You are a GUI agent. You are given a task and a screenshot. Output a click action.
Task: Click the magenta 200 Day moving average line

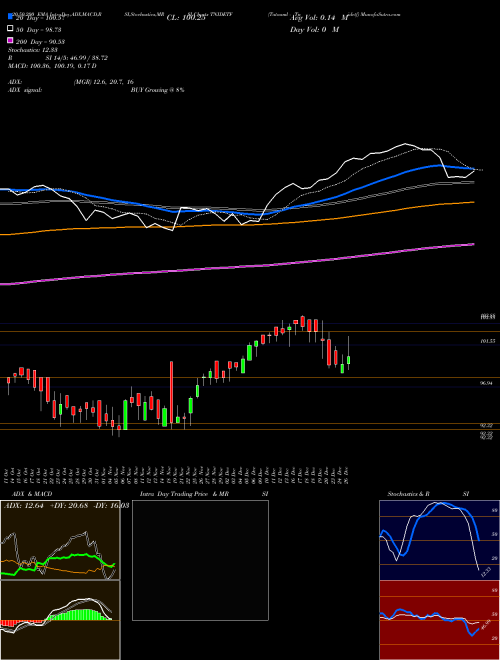237,266
